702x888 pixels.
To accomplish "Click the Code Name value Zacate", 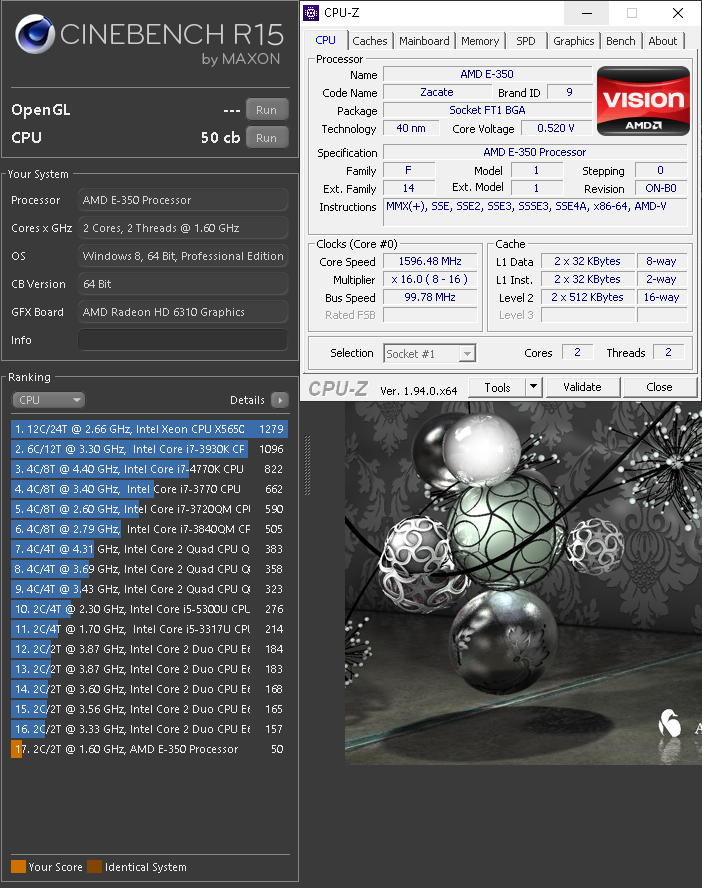I will (x=437, y=92).
